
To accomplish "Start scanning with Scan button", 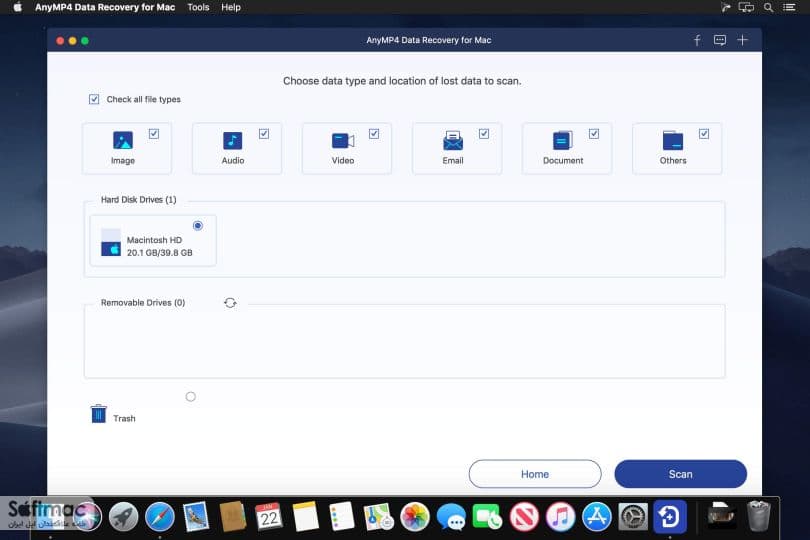I will pos(680,474).
